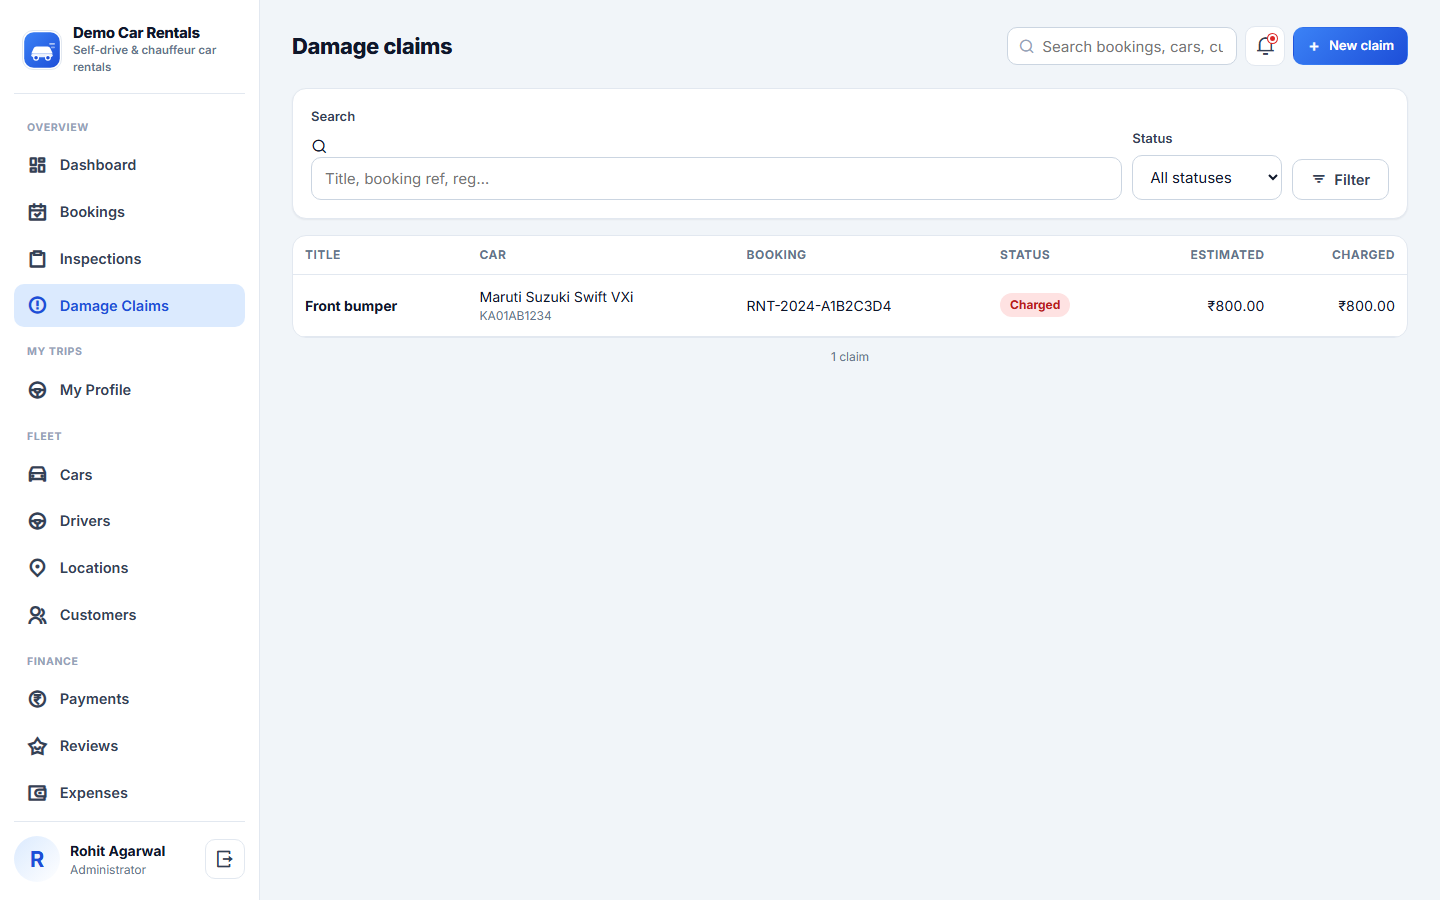Image resolution: width=1440 pixels, height=900 pixels.
Task: Click the Damage claims page heading
Action: coord(372,46)
